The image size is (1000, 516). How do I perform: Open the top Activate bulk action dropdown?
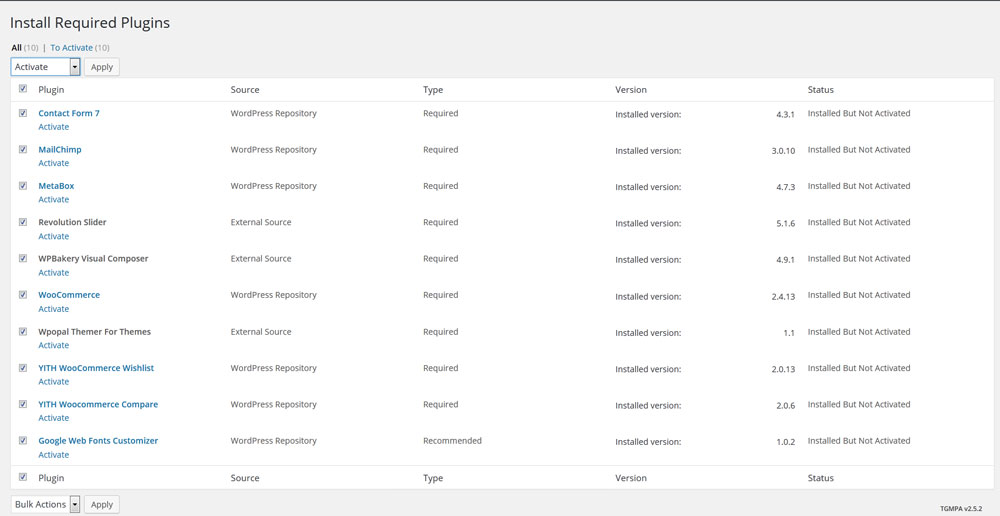point(45,67)
